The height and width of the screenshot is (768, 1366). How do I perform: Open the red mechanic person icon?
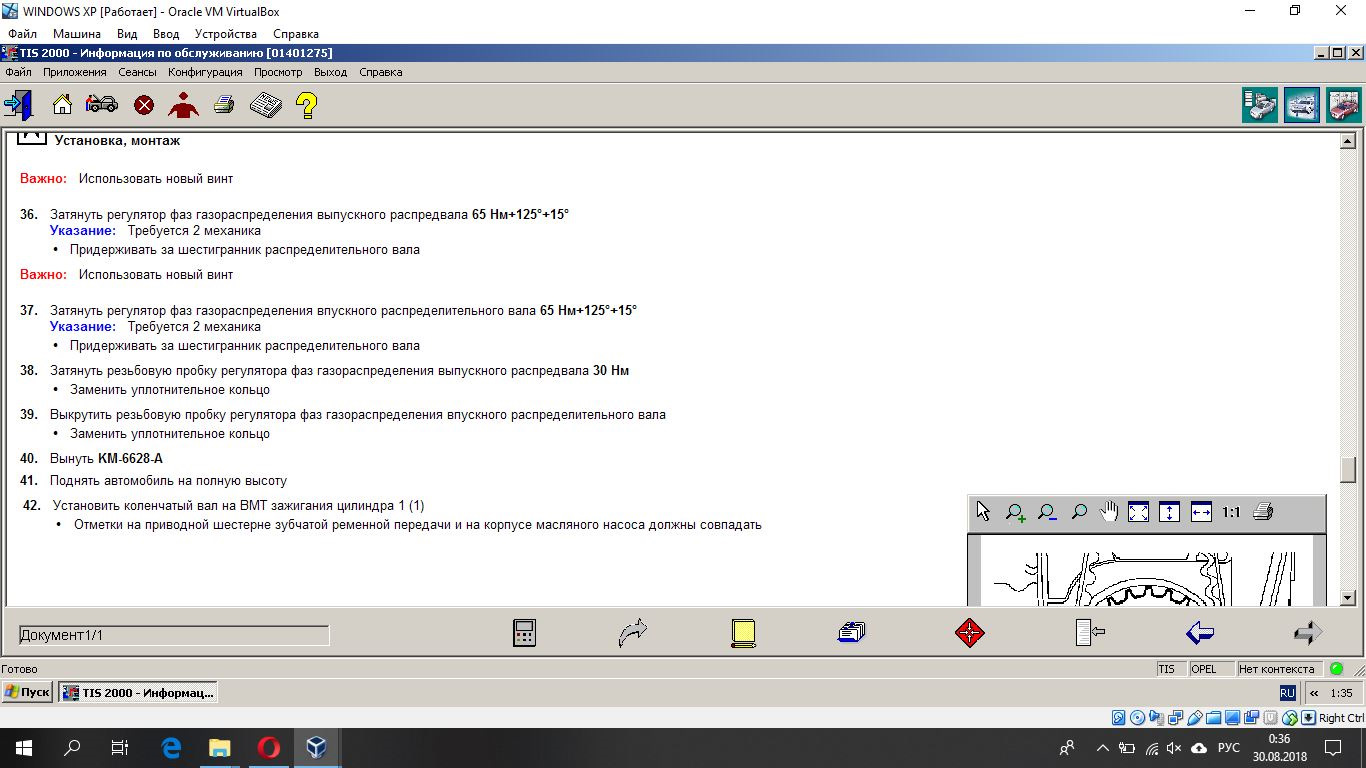(183, 104)
